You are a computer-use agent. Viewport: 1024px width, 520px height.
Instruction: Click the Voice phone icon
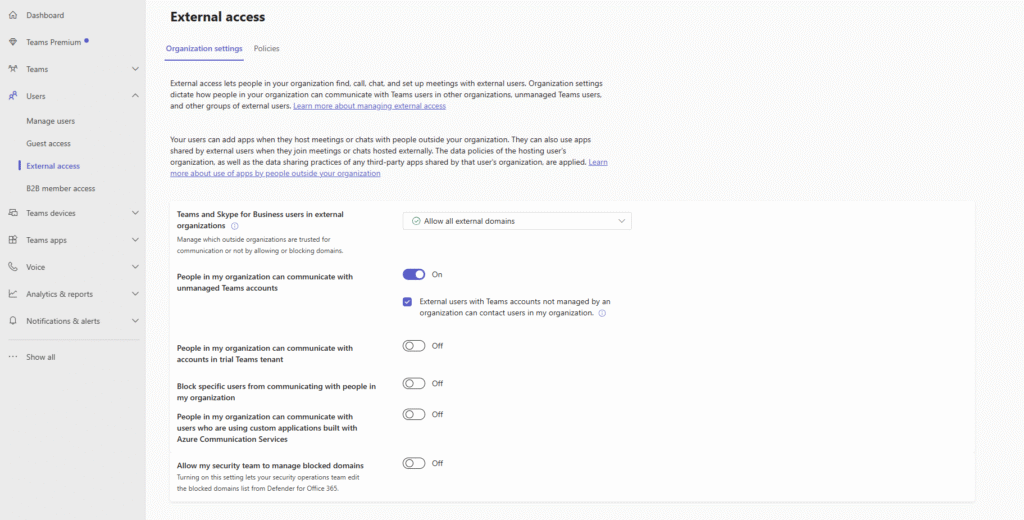[x=12, y=267]
